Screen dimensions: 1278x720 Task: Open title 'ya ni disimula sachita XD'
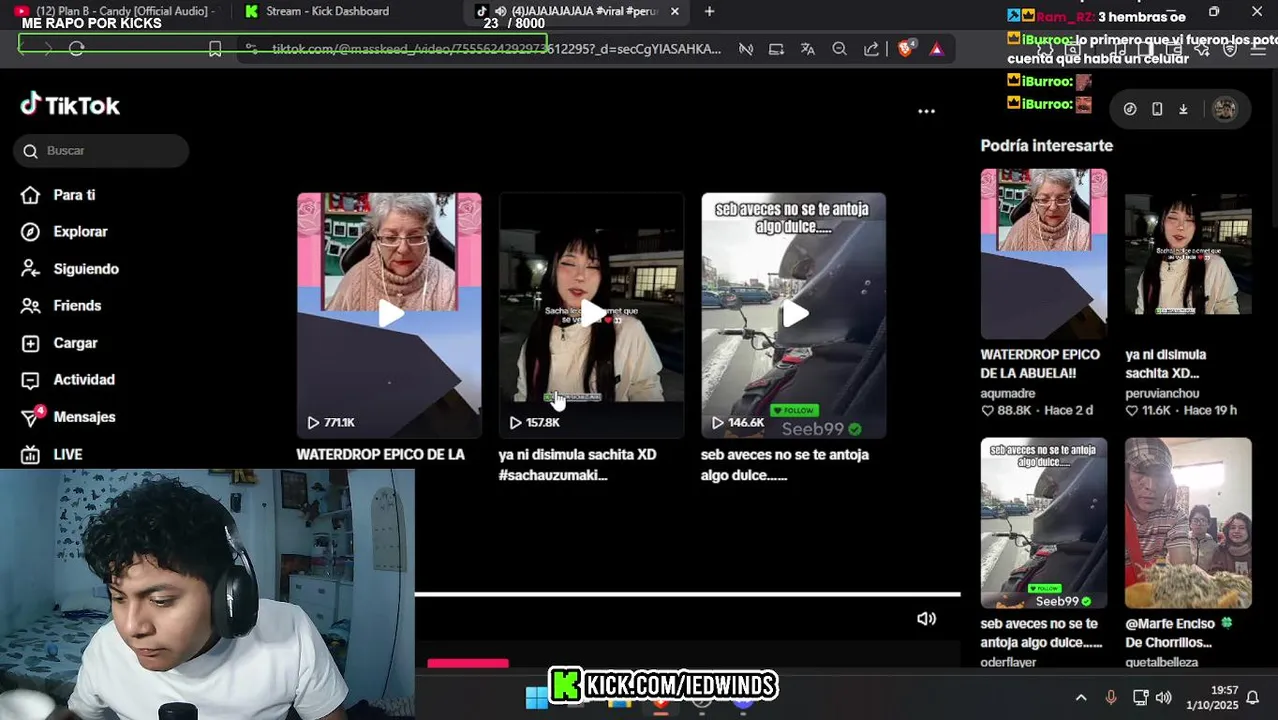point(577,454)
